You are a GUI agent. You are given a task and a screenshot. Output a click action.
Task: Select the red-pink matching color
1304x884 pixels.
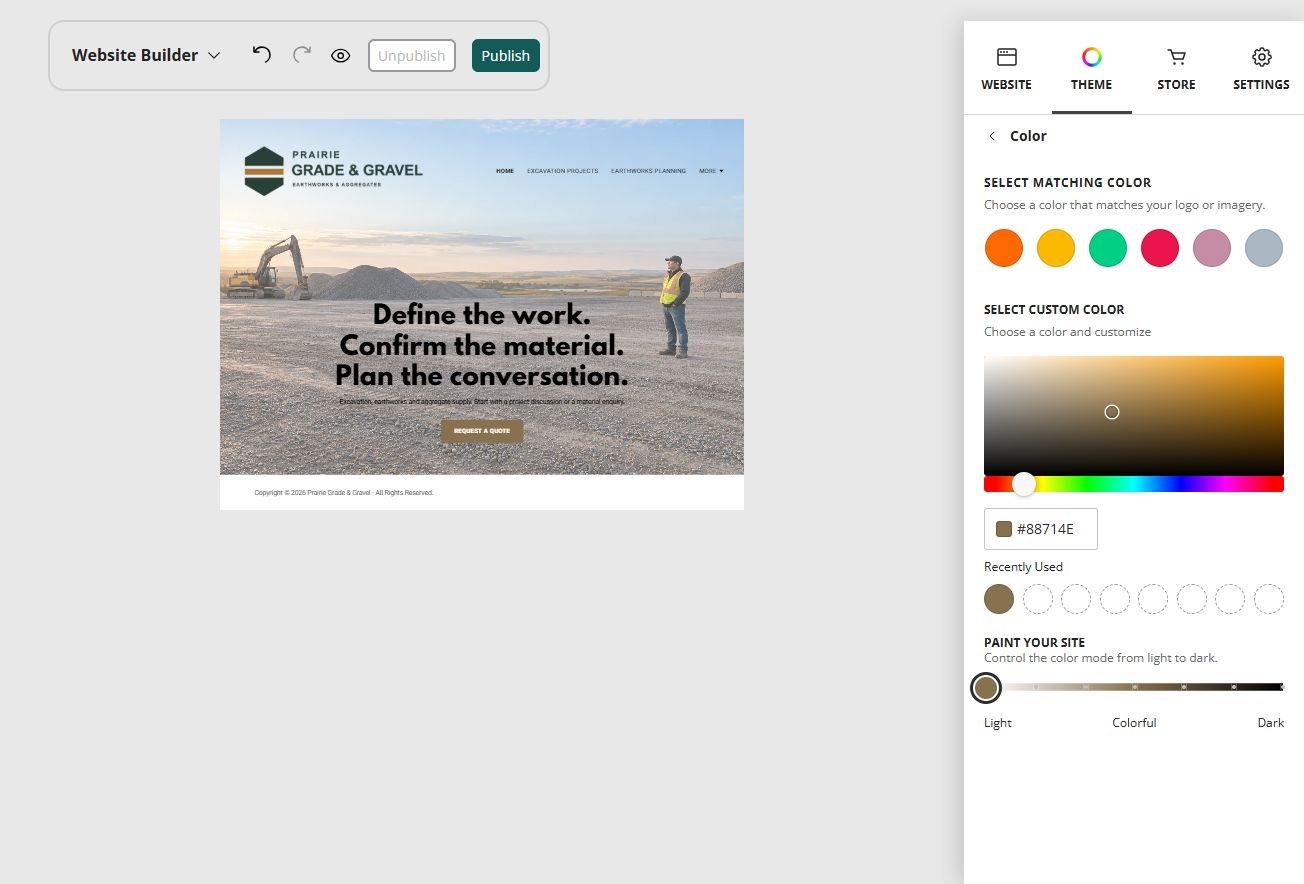coord(1160,248)
